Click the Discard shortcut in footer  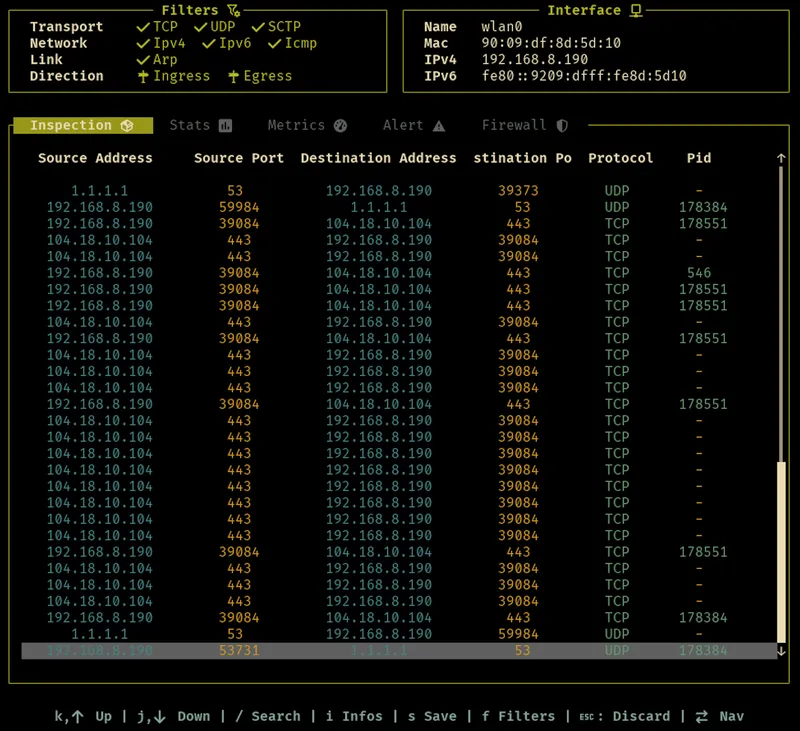click(x=624, y=716)
